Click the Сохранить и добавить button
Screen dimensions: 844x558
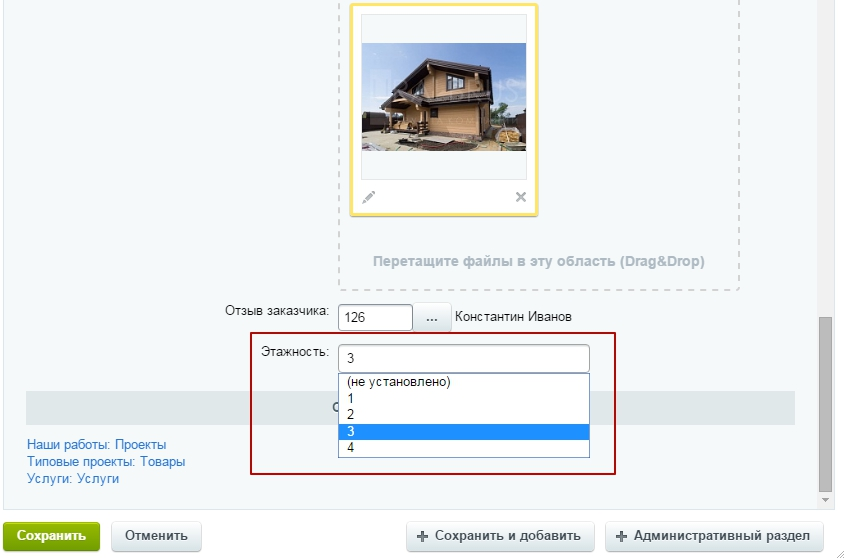pos(500,536)
